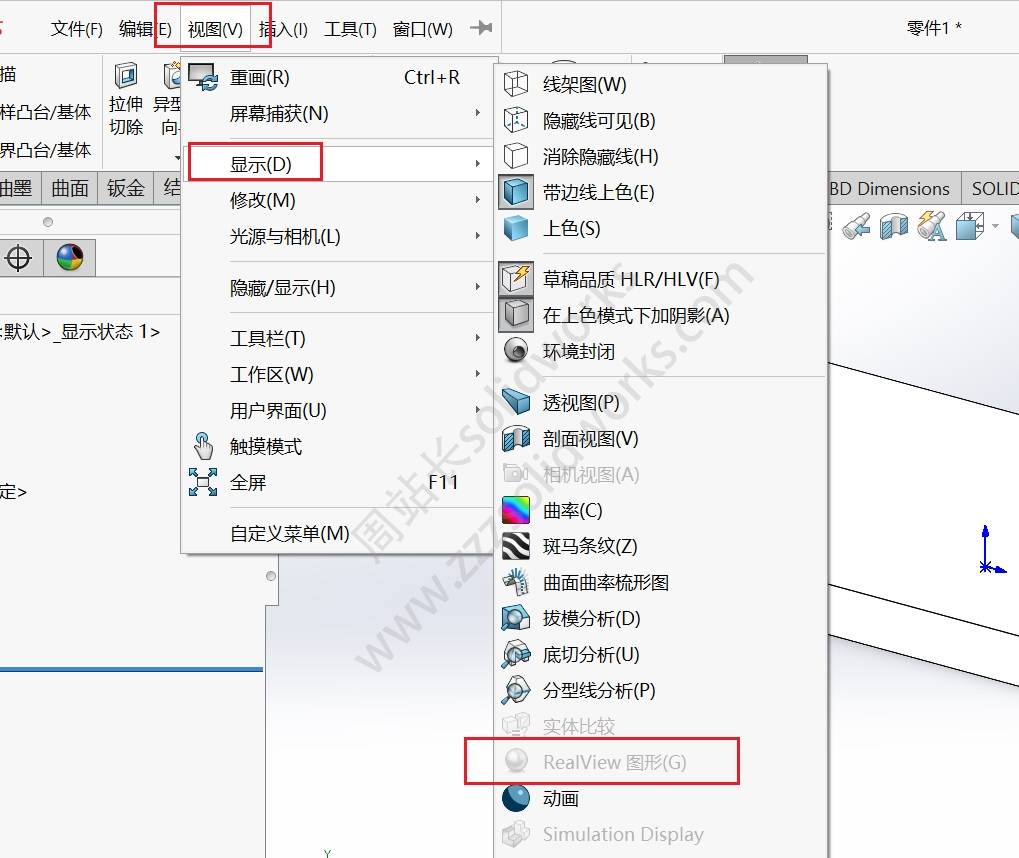Expand Lights and Cameras (光源与相机) submenu
Image resolution: width=1019 pixels, height=858 pixels.
coord(338,236)
